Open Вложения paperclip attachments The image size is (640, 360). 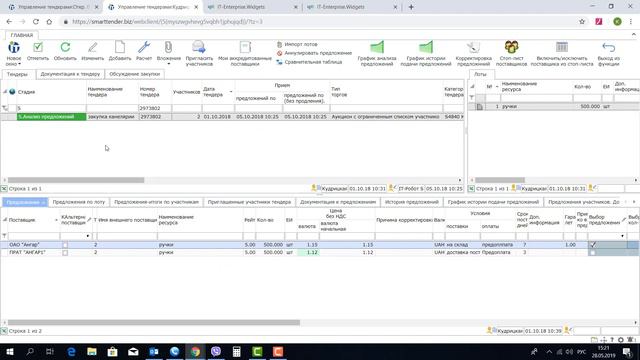[x=168, y=47]
